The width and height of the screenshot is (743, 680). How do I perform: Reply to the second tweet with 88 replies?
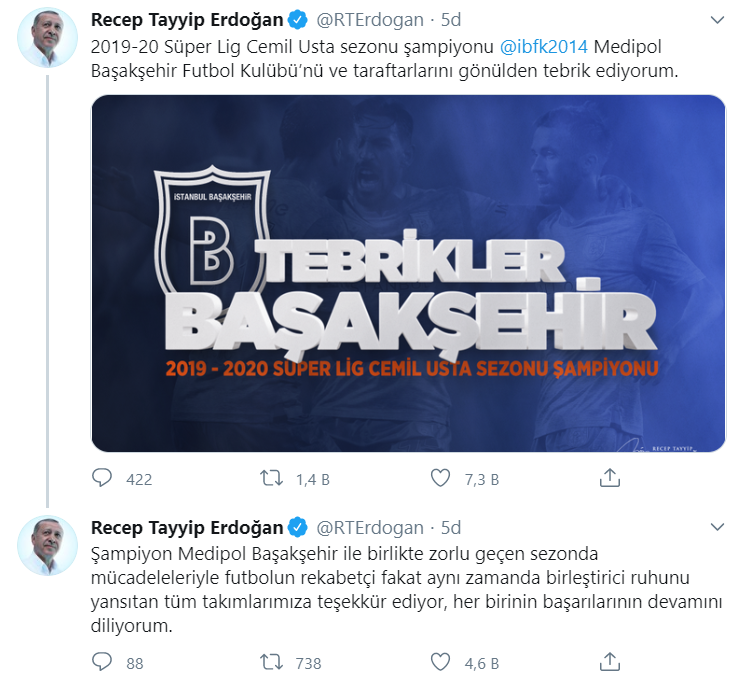tap(102, 662)
